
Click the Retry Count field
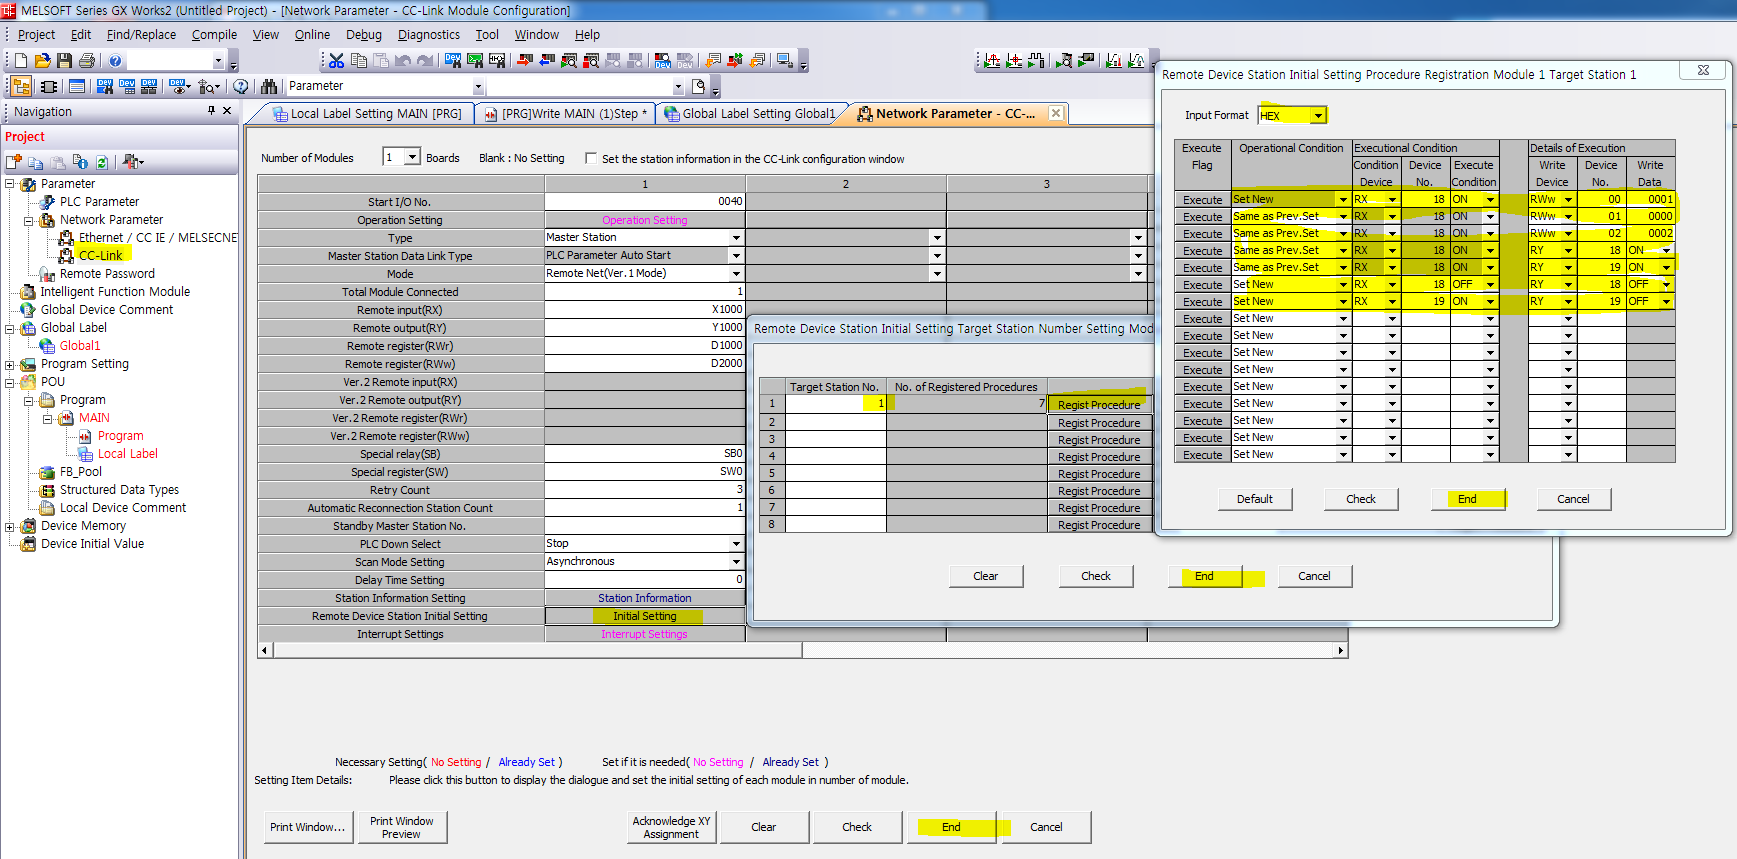point(645,490)
